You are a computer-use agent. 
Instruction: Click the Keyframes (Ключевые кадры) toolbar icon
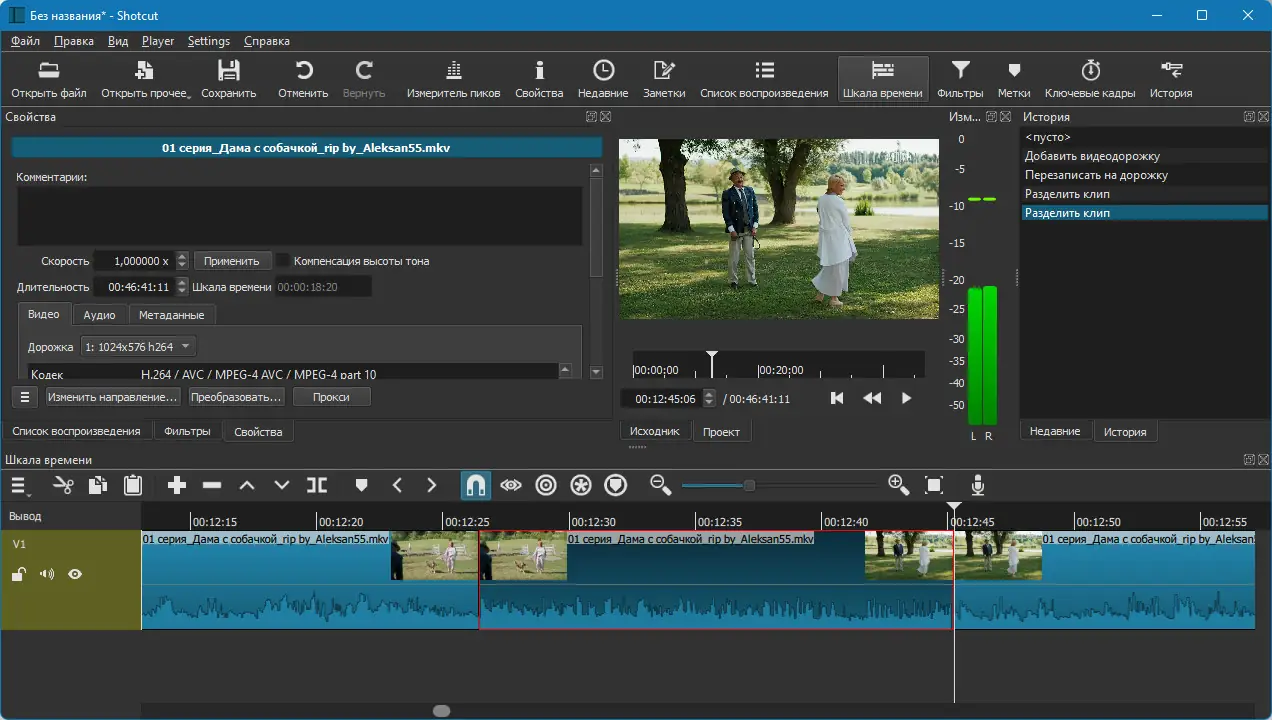[1089, 79]
